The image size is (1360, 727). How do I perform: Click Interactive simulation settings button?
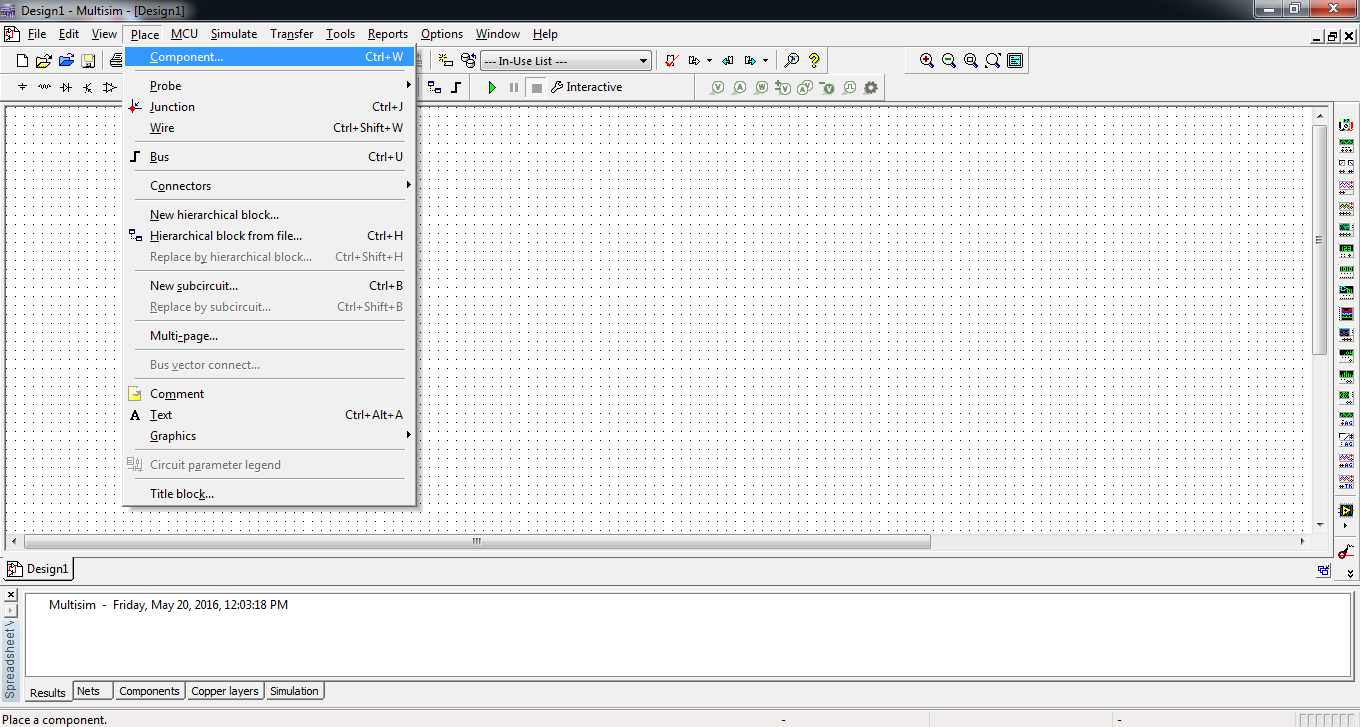pos(586,87)
